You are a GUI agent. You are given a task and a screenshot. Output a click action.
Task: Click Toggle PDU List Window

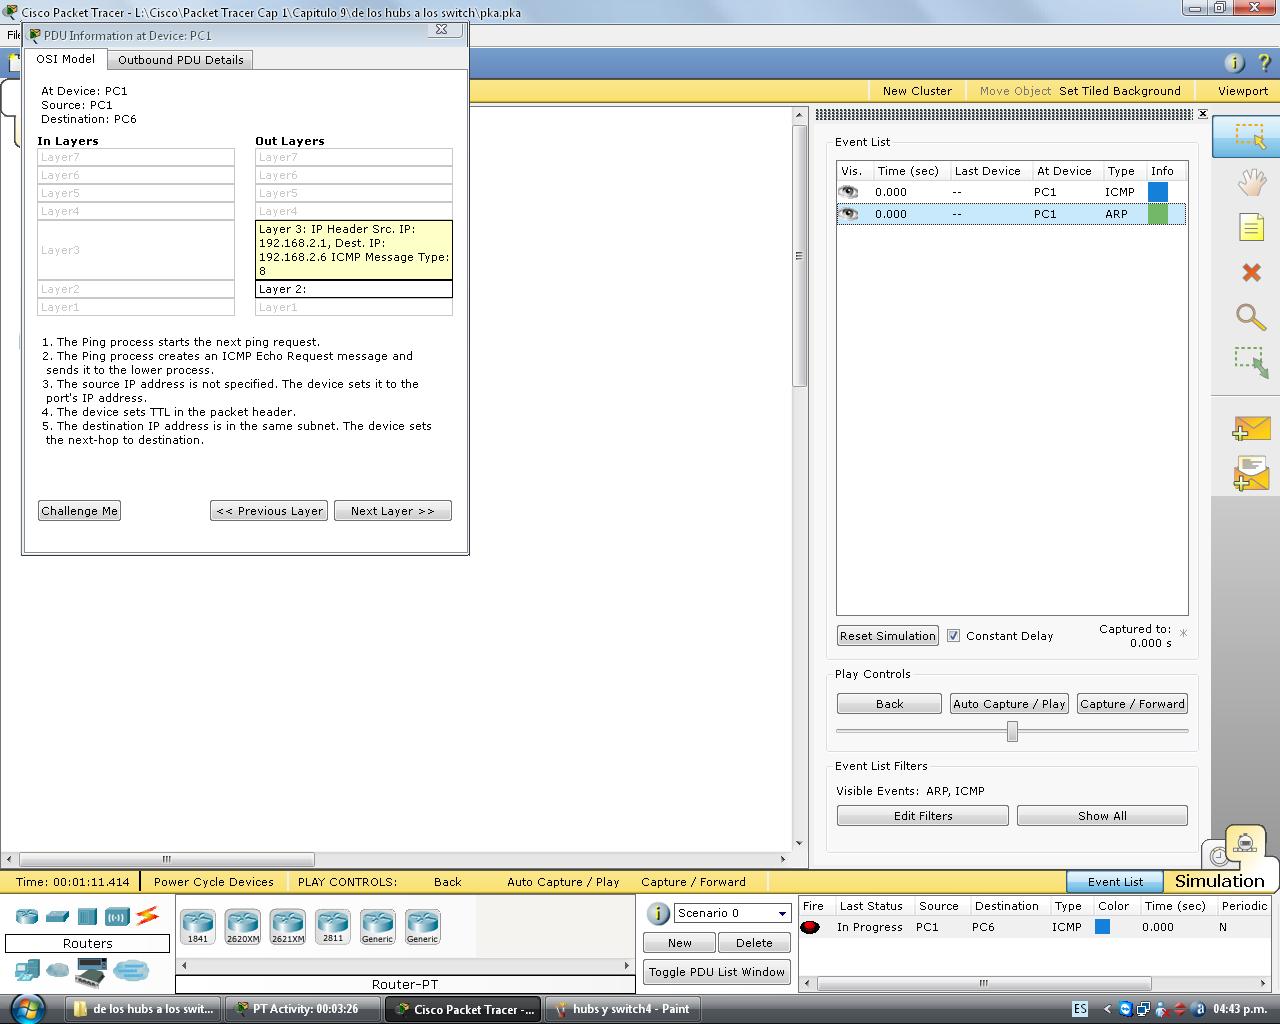pyautogui.click(x=717, y=972)
